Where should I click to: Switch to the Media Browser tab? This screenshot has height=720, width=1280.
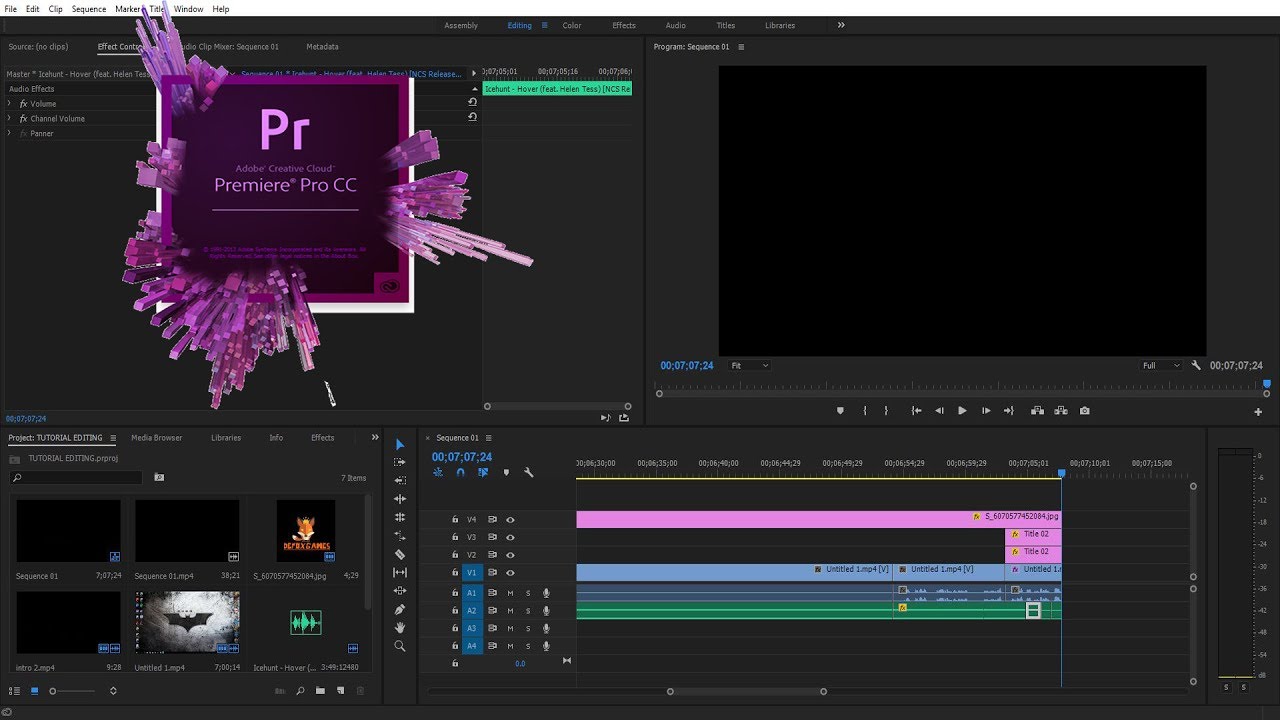coord(157,438)
